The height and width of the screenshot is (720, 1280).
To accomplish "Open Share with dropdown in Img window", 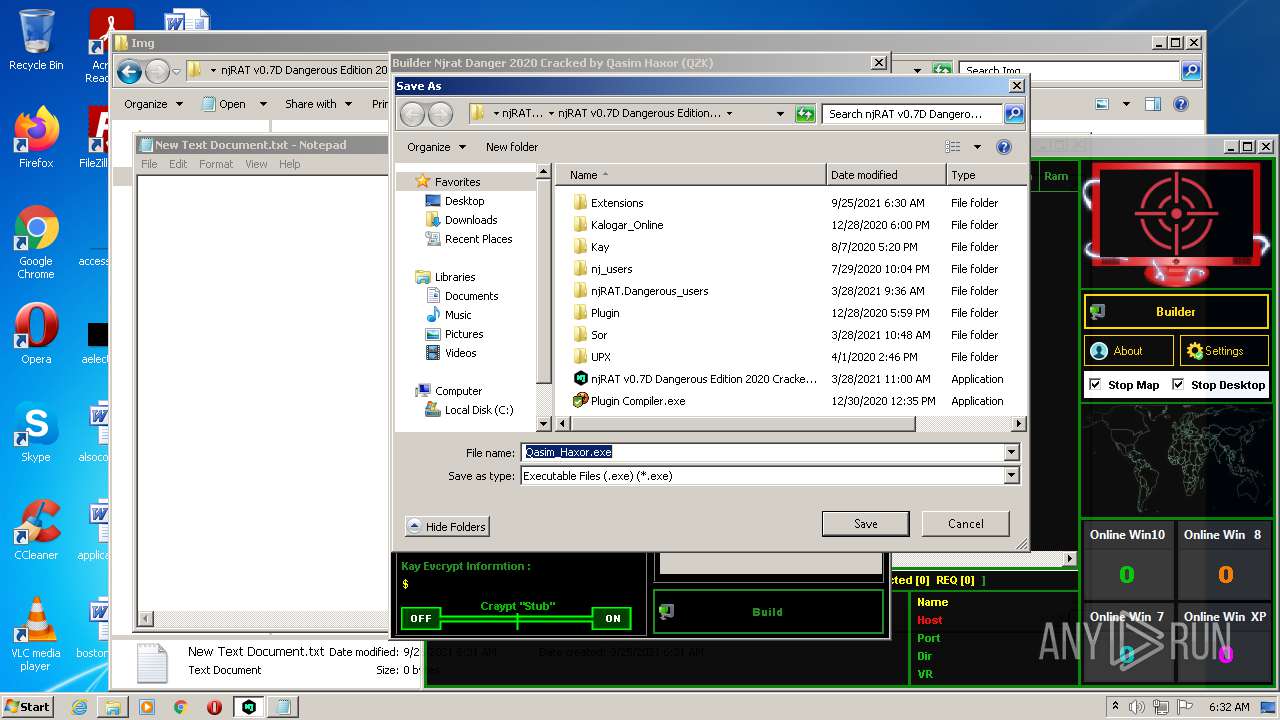I will point(318,104).
